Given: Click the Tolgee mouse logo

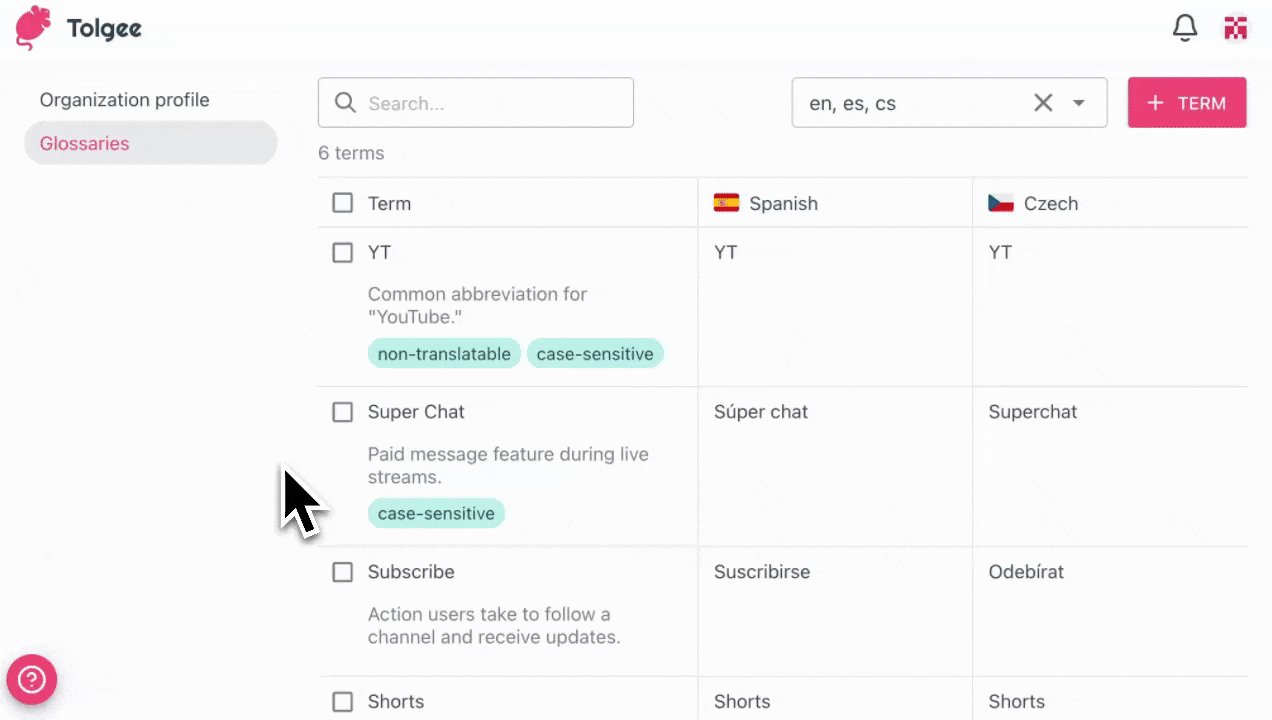Looking at the screenshot, I should pos(34,28).
